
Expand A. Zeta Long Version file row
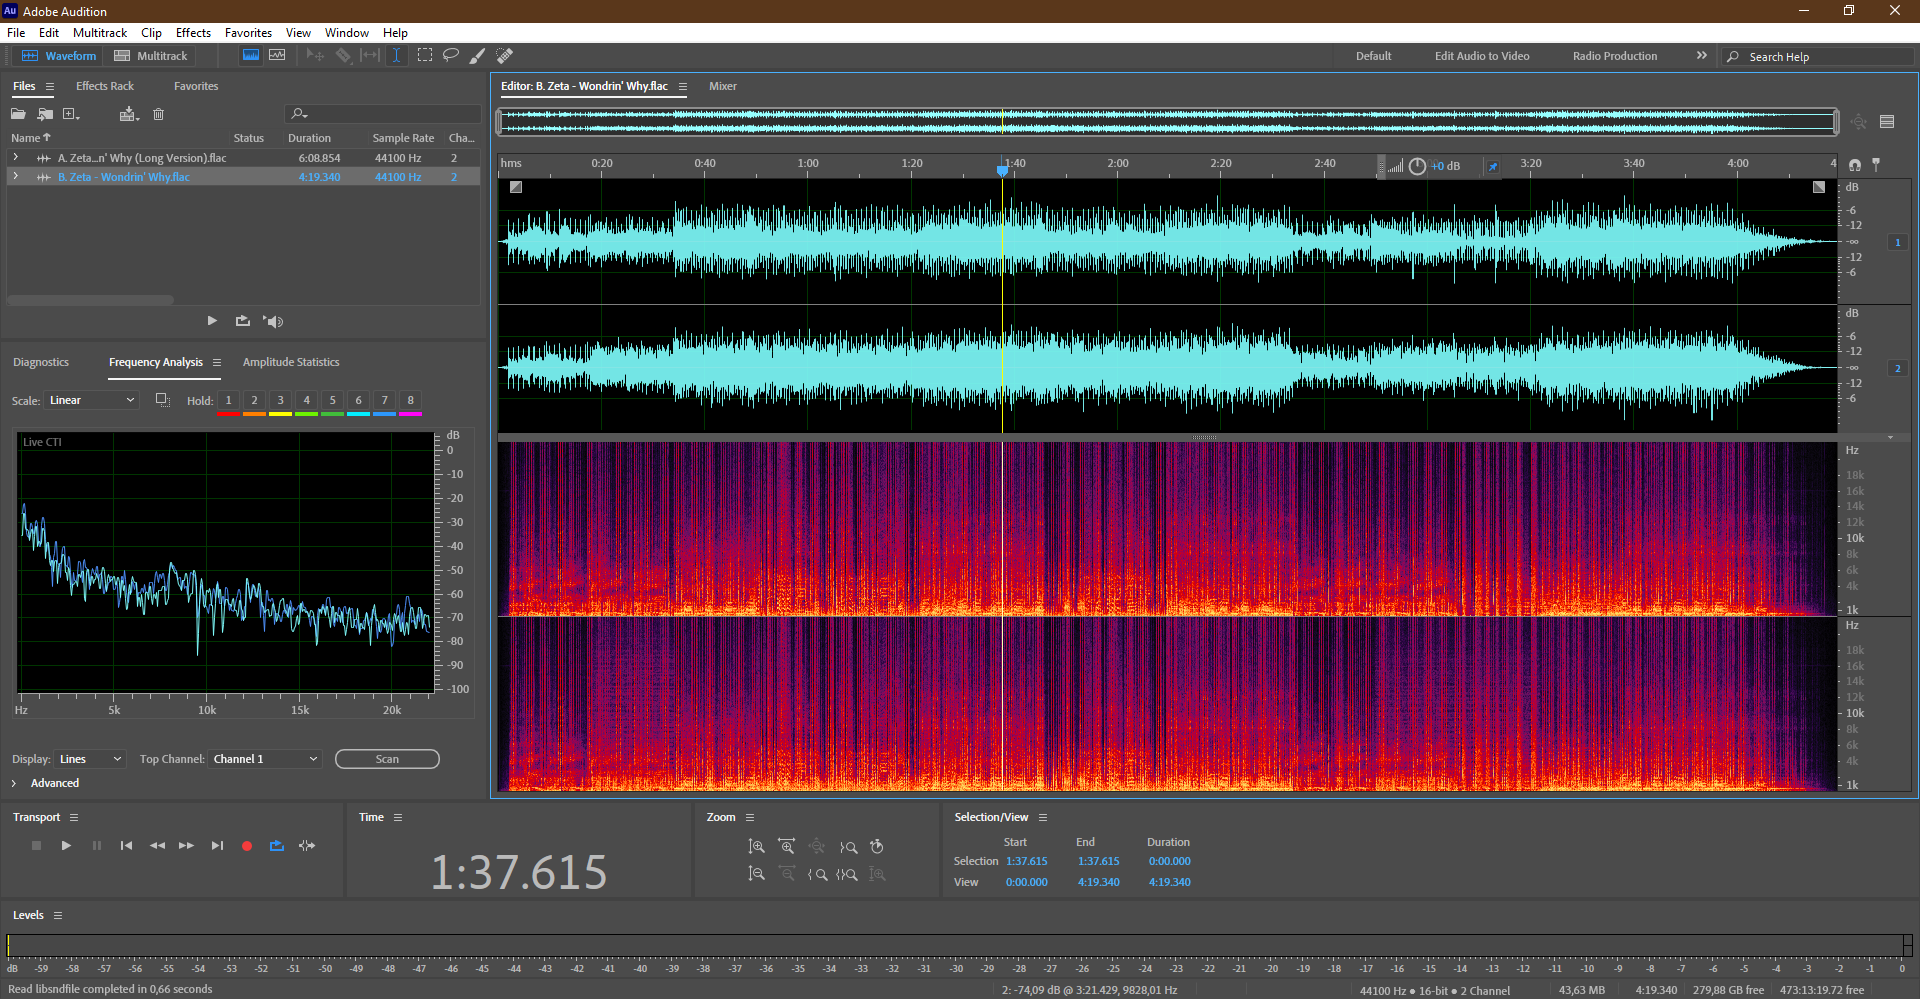tap(15, 158)
